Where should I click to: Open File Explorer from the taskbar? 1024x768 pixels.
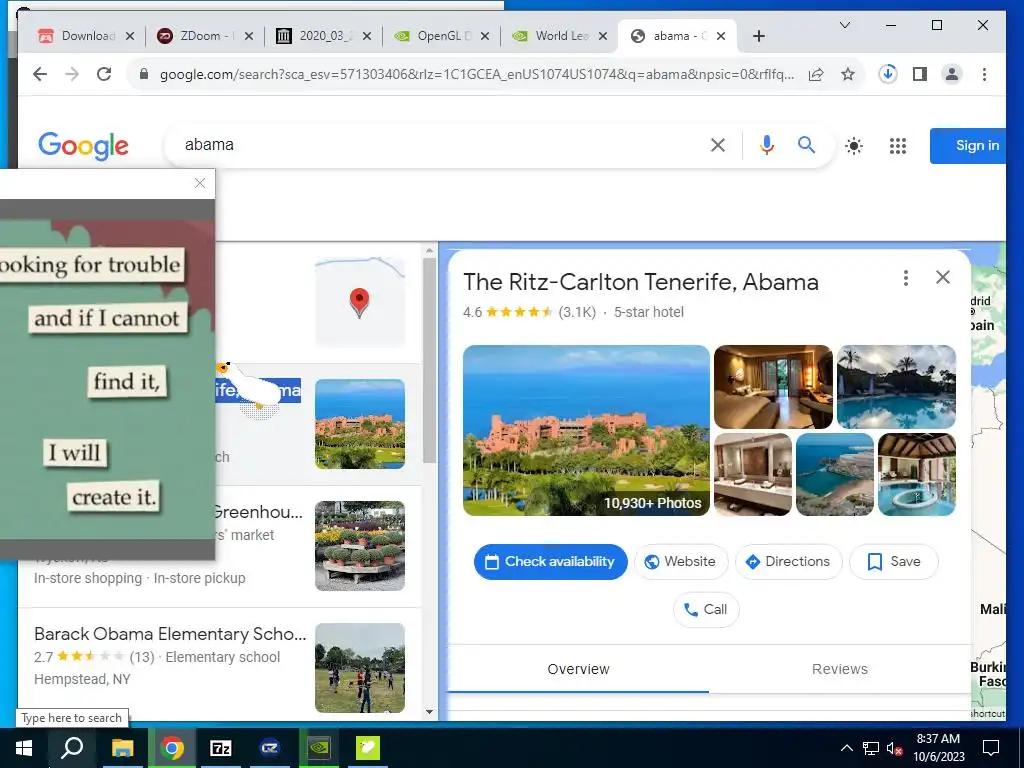click(122, 748)
